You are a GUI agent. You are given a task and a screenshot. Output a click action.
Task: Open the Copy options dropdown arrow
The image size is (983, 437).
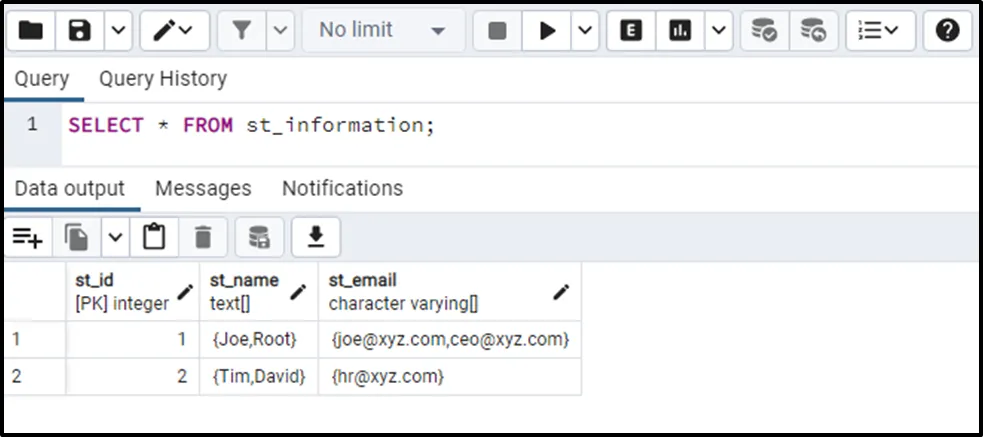tap(115, 237)
